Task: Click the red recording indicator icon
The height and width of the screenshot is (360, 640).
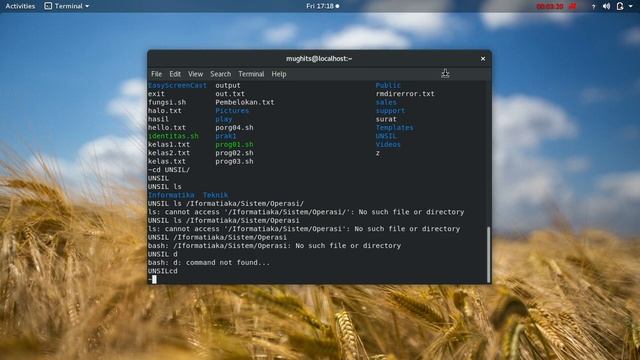Action: pos(573,7)
